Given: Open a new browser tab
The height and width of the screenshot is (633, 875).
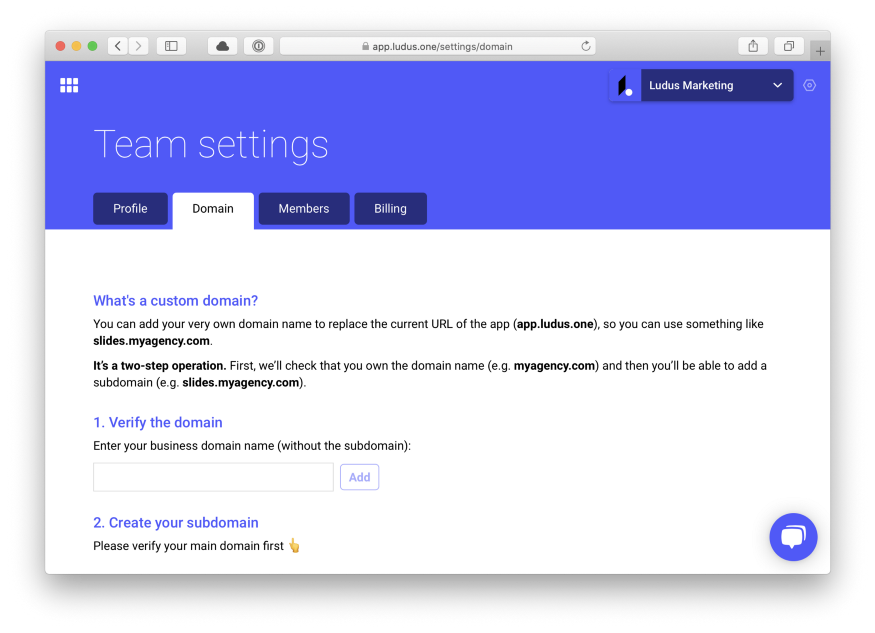Looking at the screenshot, I should tap(820, 50).
